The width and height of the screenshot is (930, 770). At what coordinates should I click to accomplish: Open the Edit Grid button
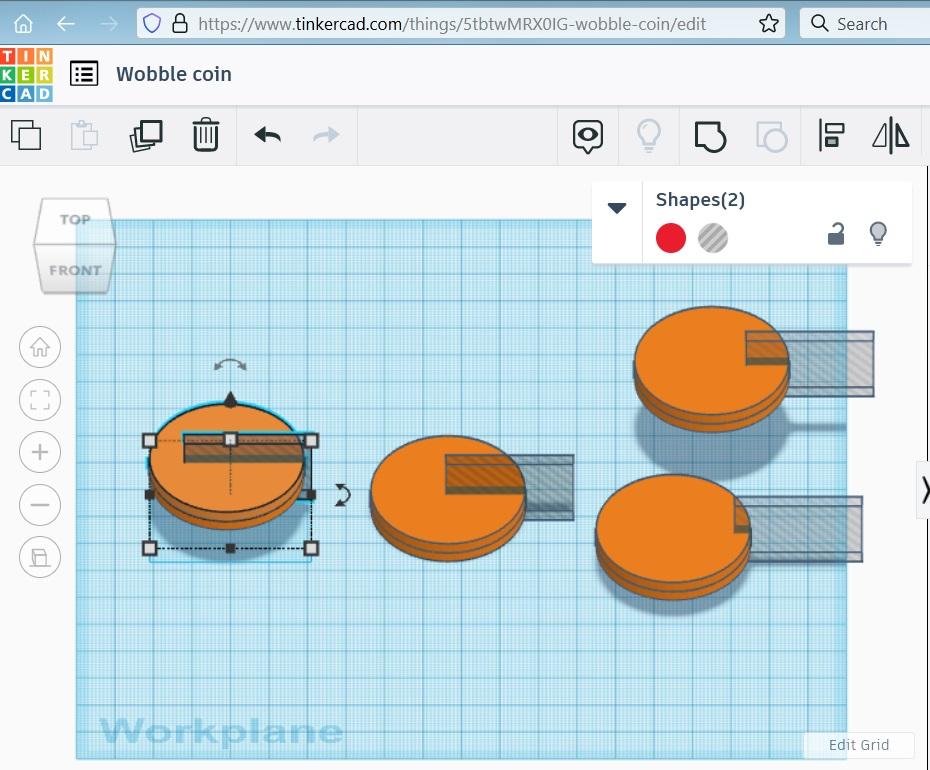tap(858, 744)
